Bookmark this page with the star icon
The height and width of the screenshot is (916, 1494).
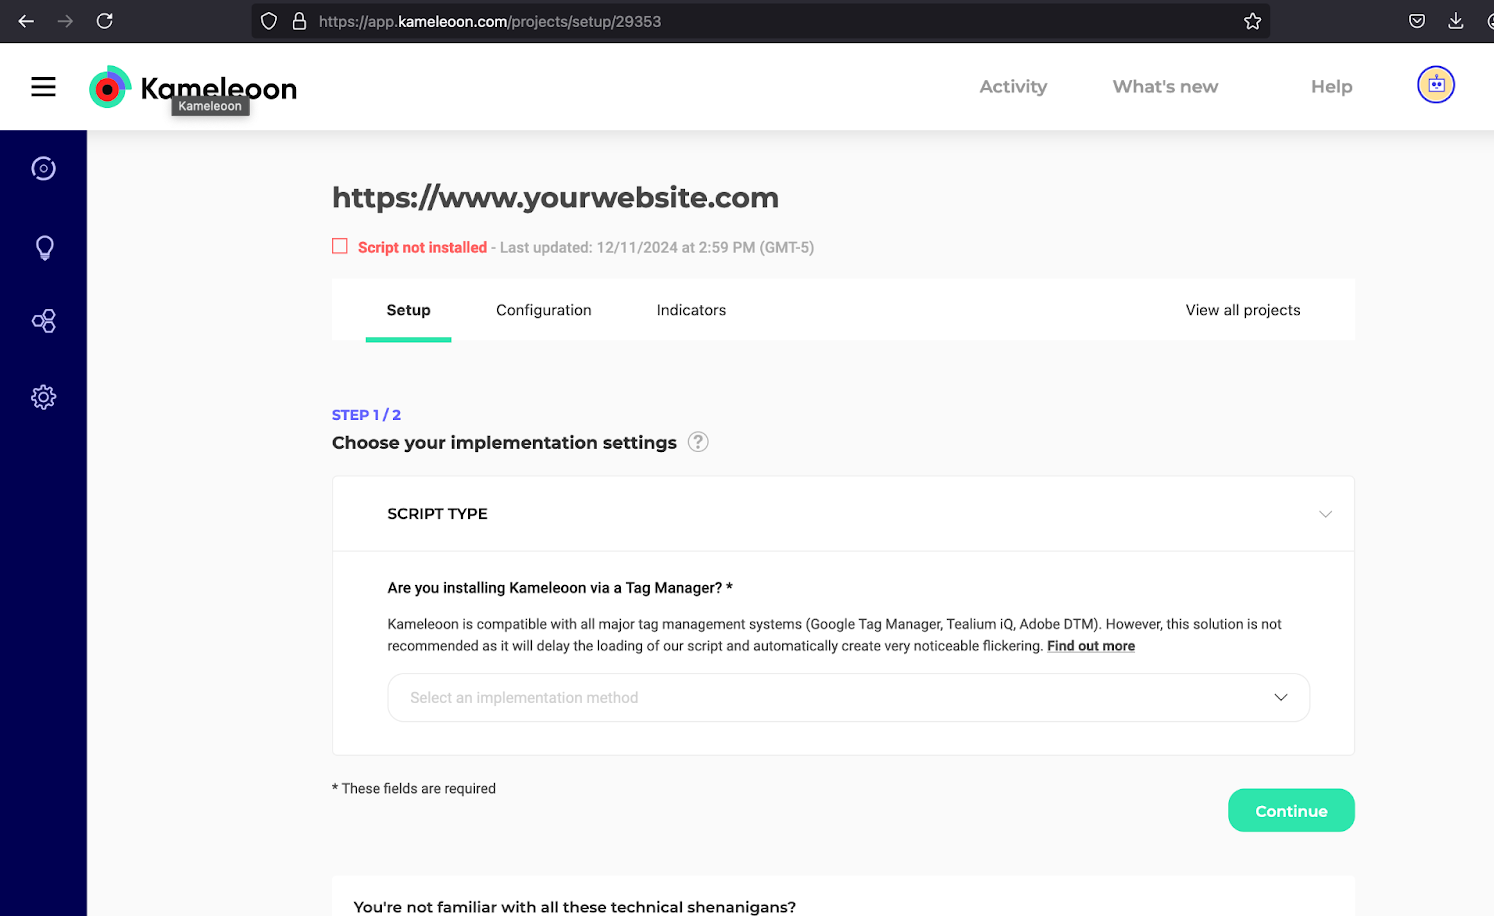[1252, 21]
